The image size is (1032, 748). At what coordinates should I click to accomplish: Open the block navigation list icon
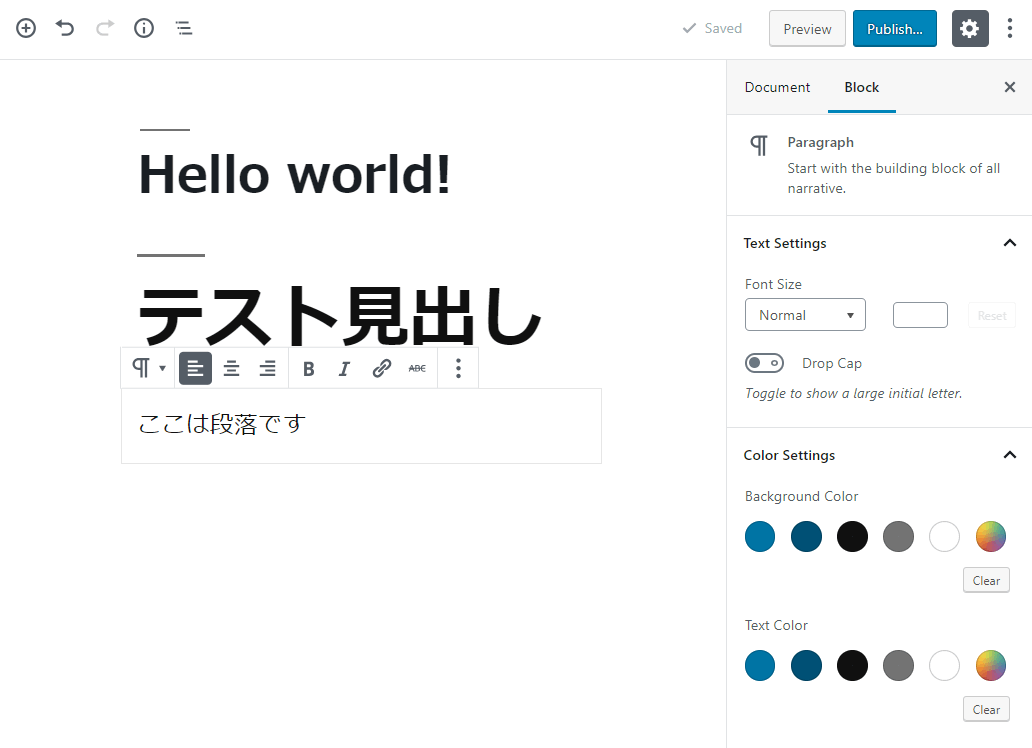click(x=184, y=28)
